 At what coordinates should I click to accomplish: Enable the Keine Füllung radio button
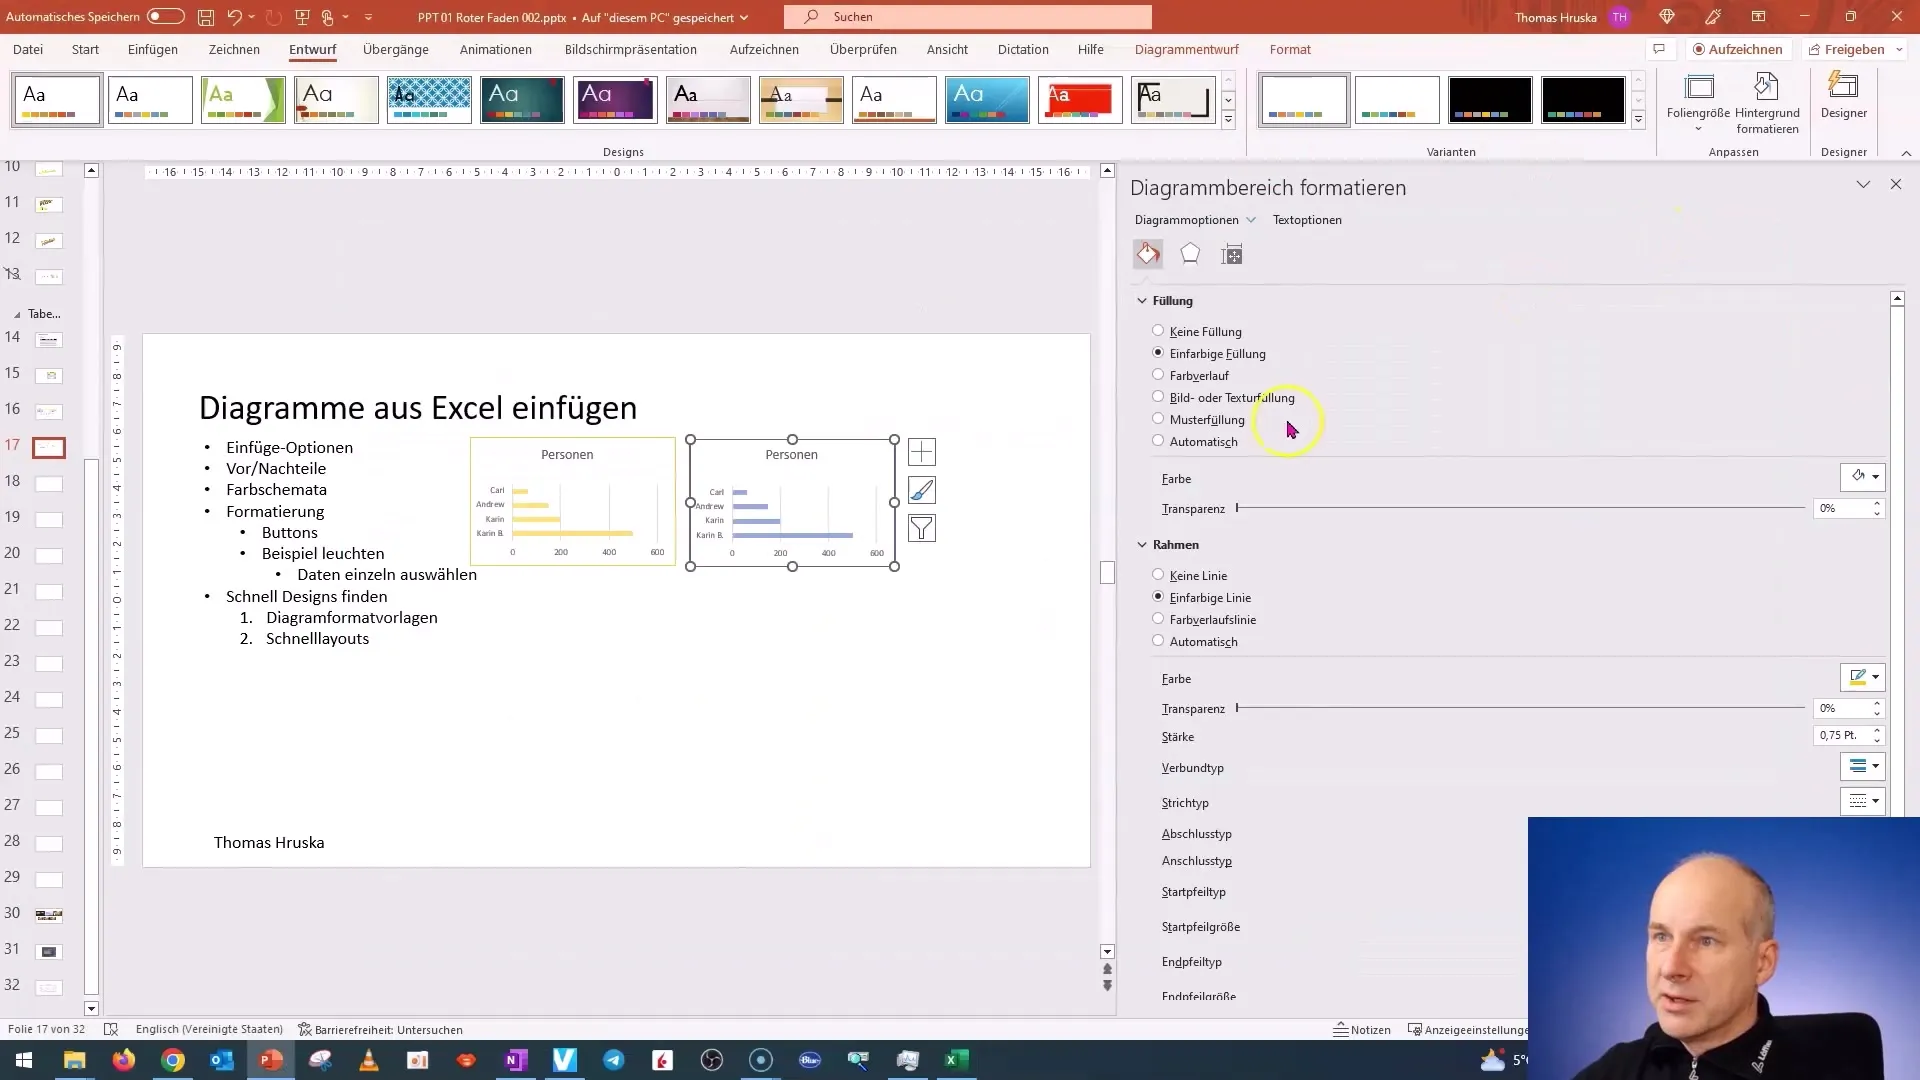coord(1158,331)
